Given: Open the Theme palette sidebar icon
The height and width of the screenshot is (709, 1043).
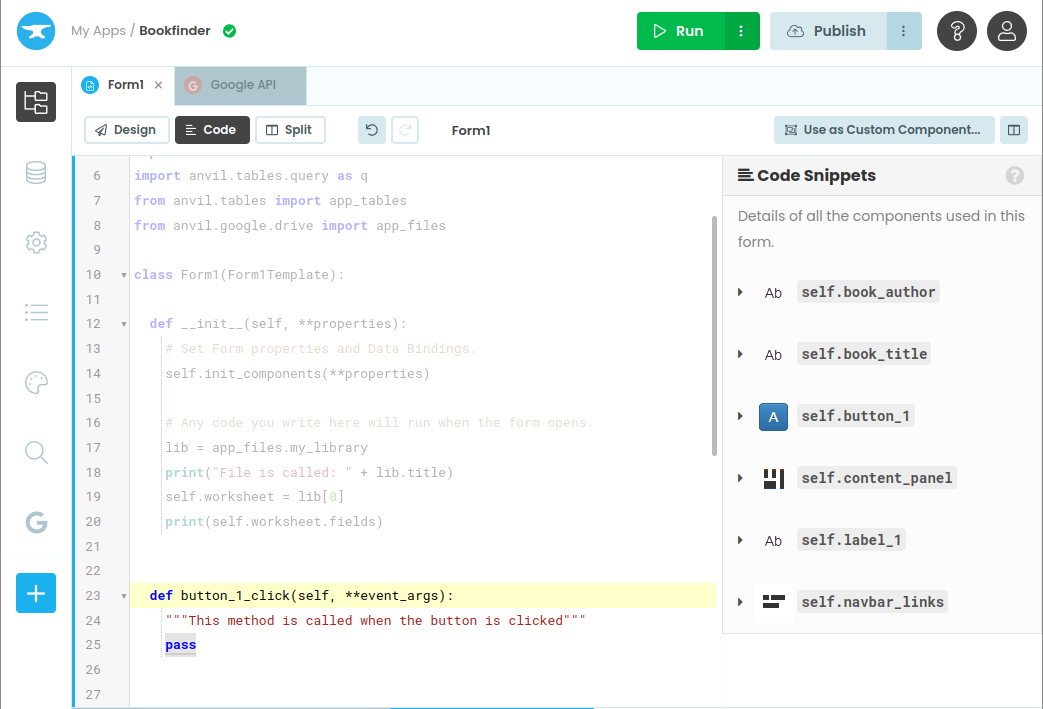Looking at the screenshot, I should (36, 382).
